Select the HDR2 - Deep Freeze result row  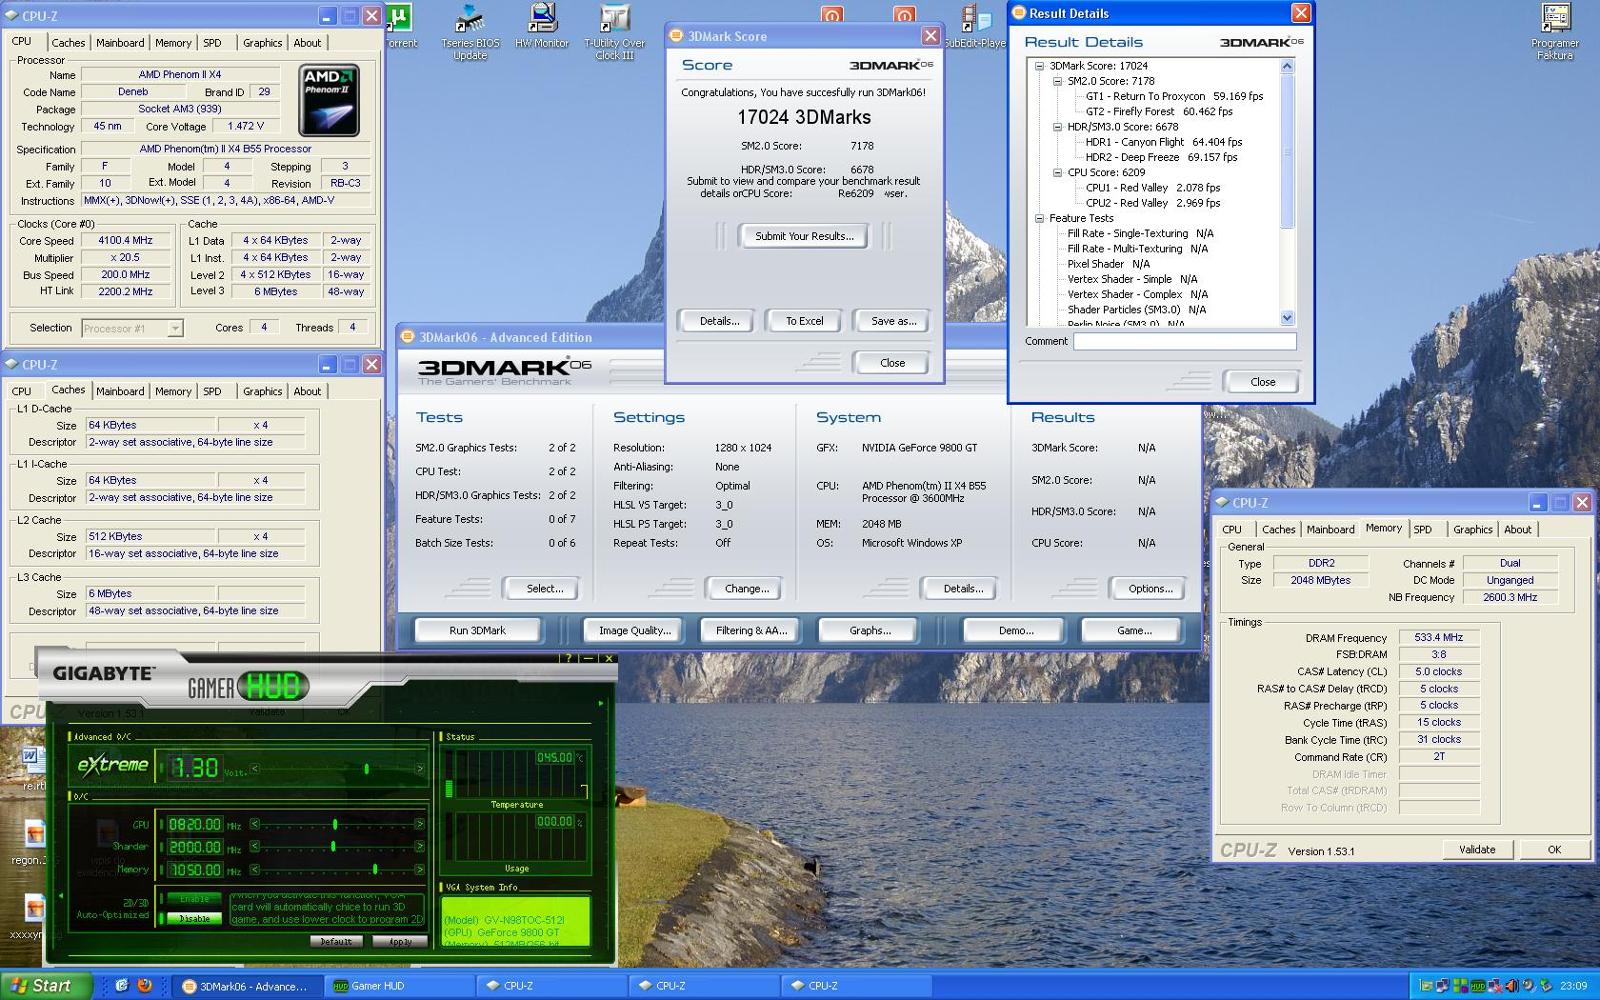(1161, 157)
